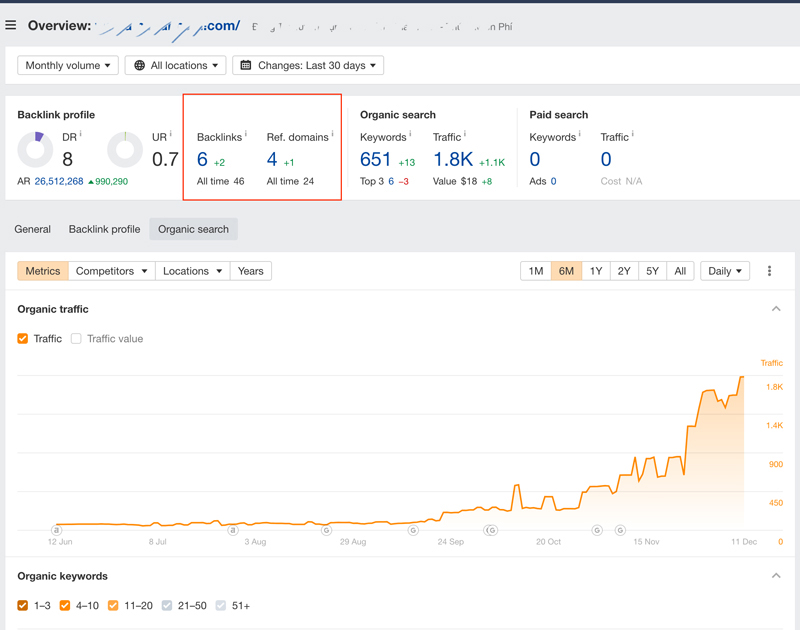Set chart range to 2Y
This screenshot has height=630, width=800.
click(624, 271)
